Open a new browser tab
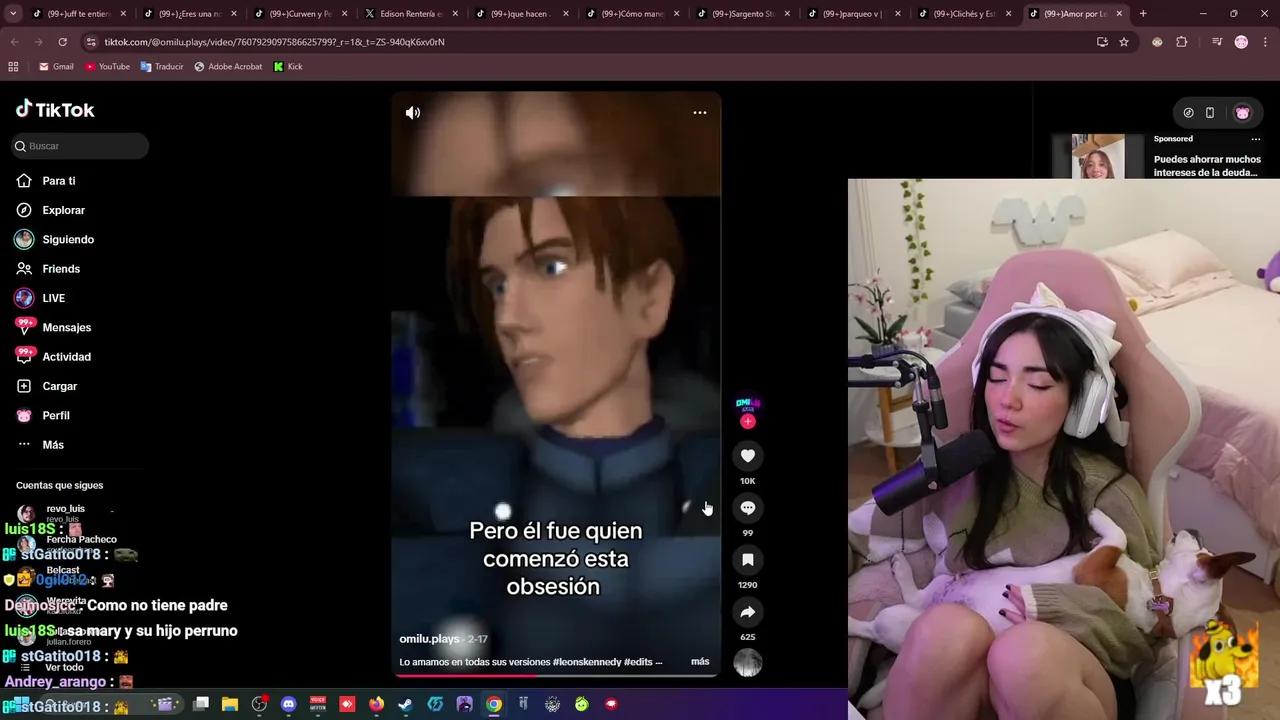Viewport: 1280px width, 720px height. click(1143, 14)
